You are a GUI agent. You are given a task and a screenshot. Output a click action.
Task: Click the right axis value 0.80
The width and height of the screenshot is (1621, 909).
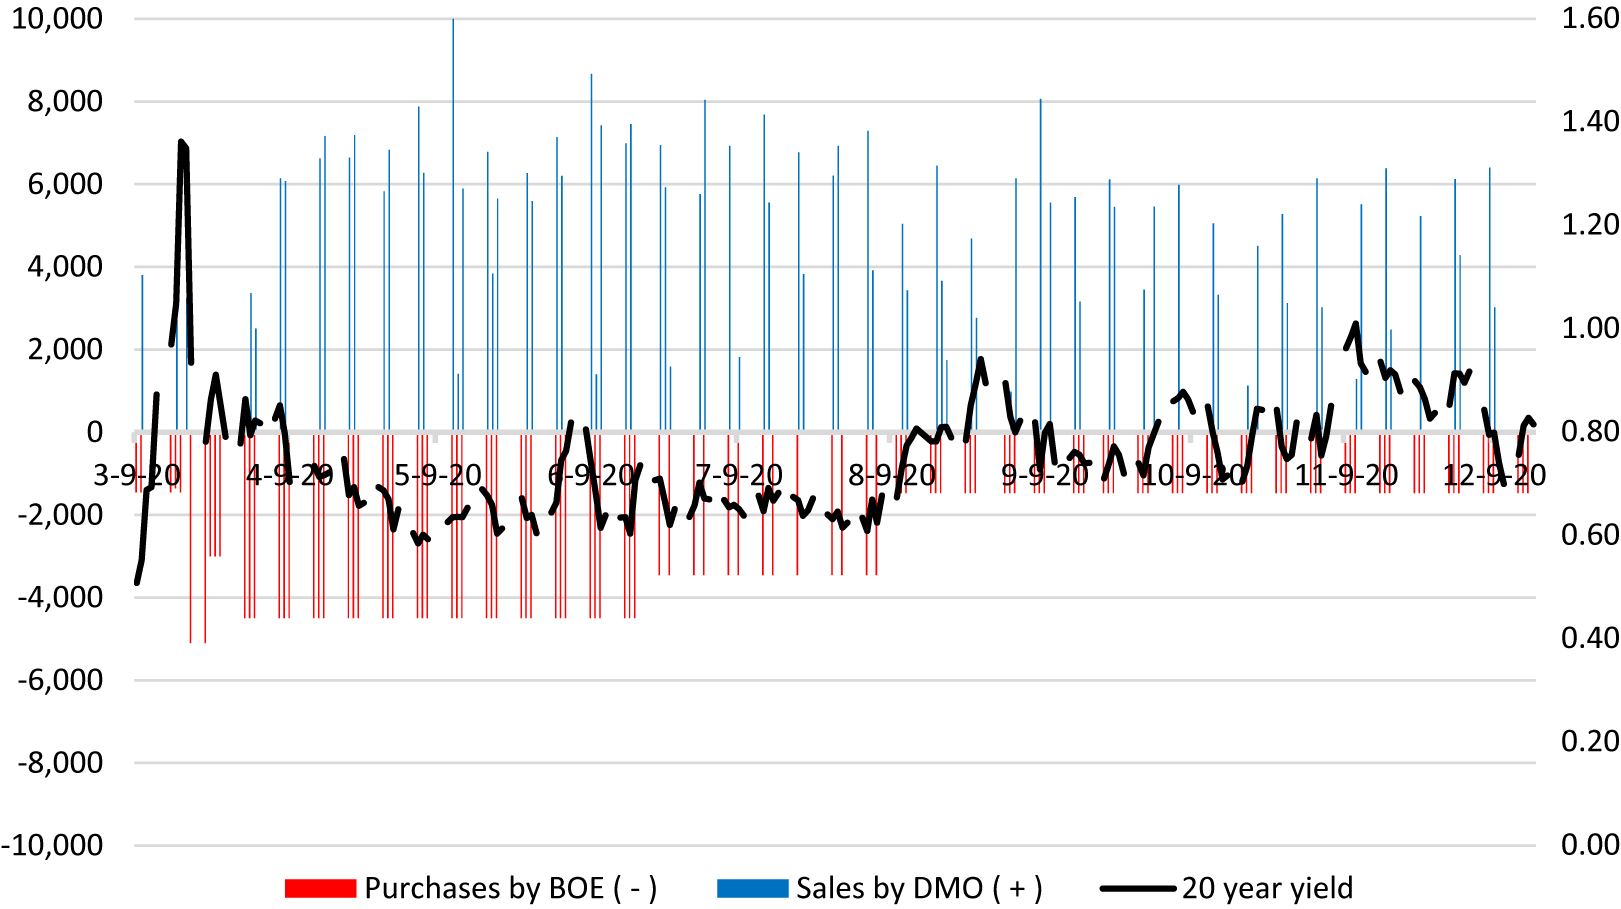coord(1590,432)
